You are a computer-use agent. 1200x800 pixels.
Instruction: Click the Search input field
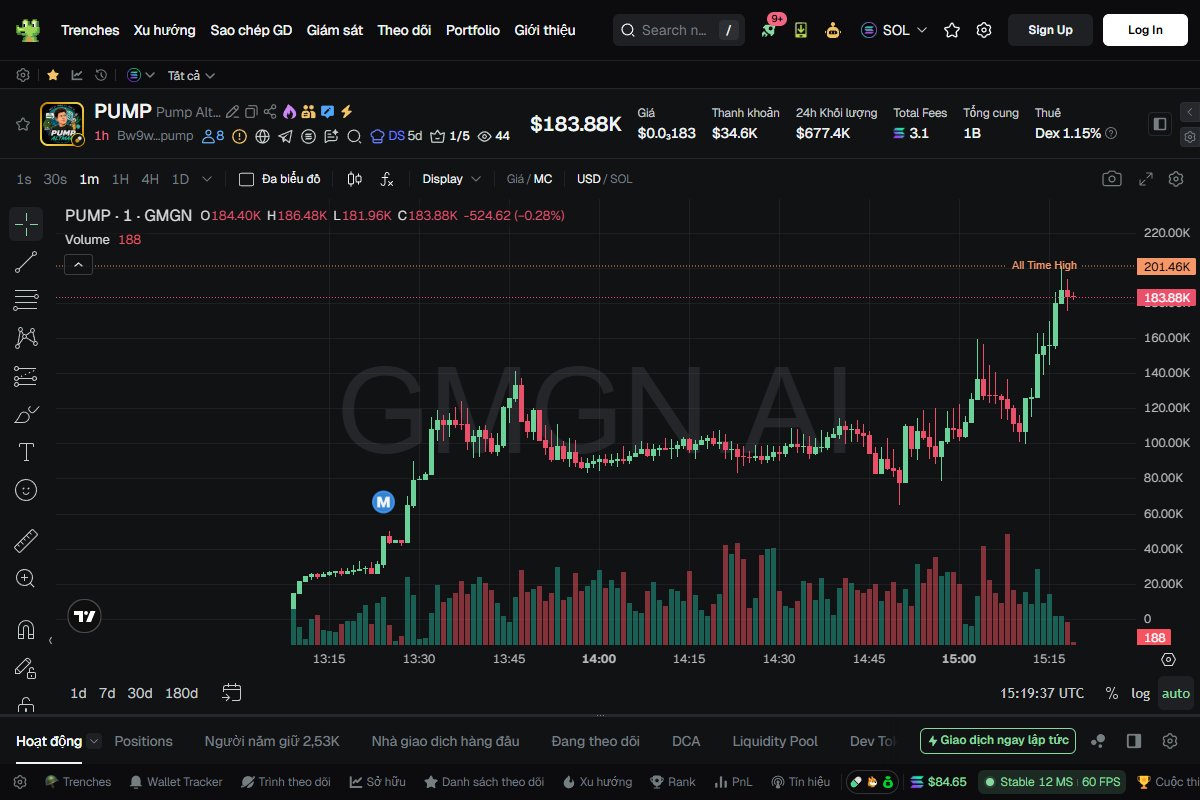678,30
